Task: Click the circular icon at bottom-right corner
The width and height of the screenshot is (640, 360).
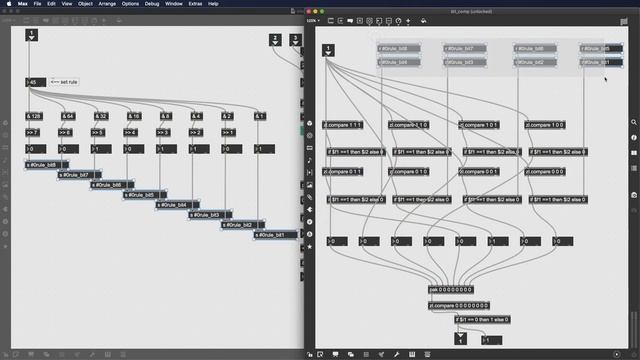Action: point(617,354)
